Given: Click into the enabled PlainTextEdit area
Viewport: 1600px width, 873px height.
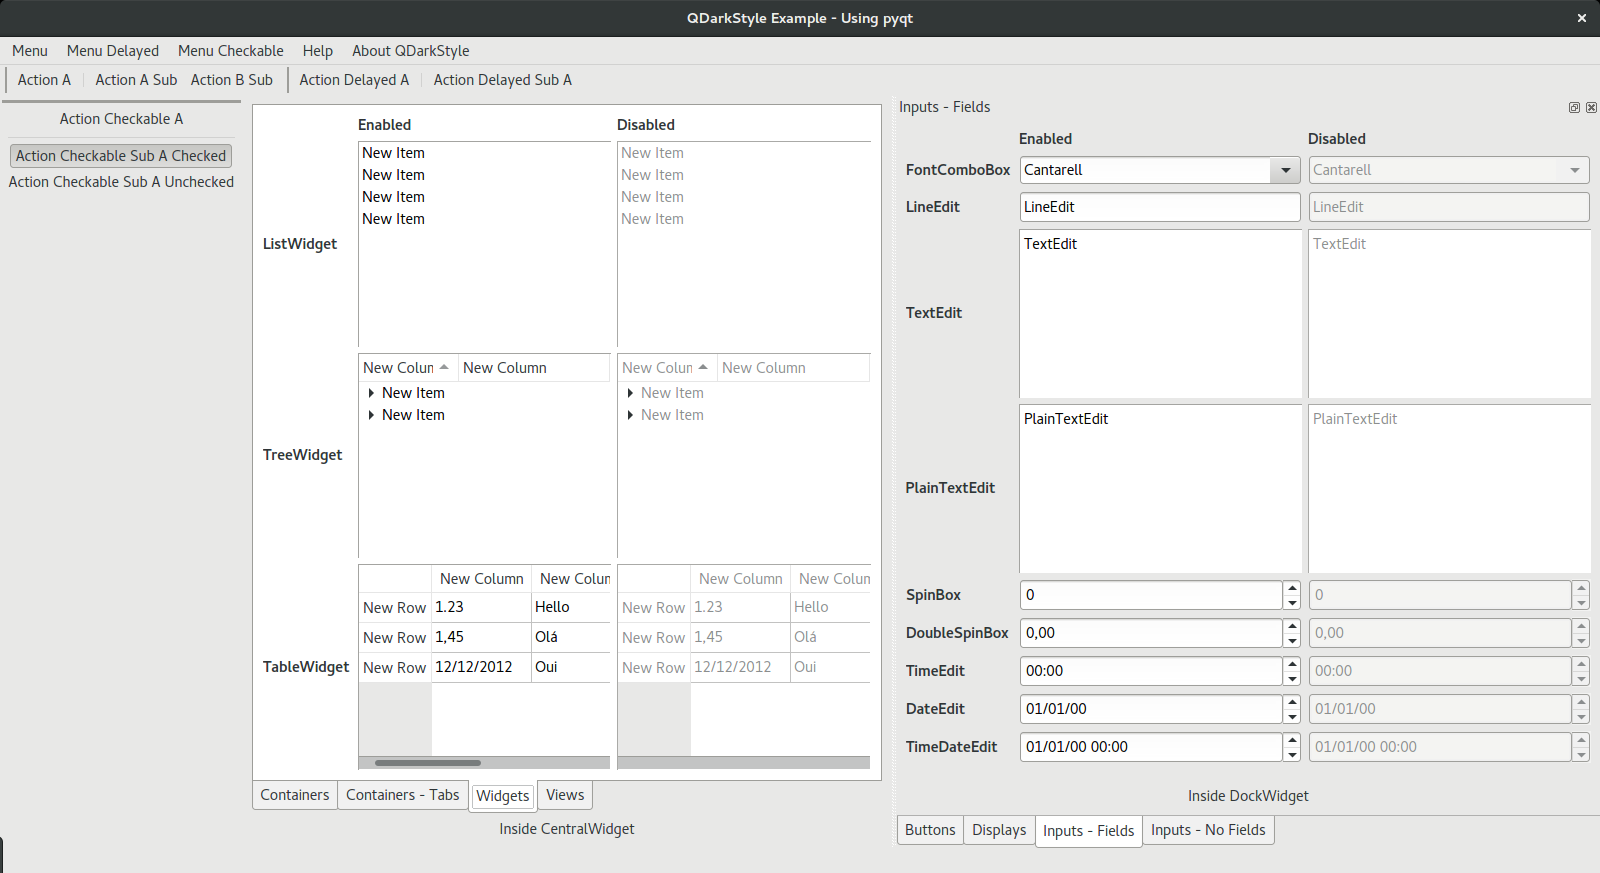Looking at the screenshot, I should click(1160, 488).
